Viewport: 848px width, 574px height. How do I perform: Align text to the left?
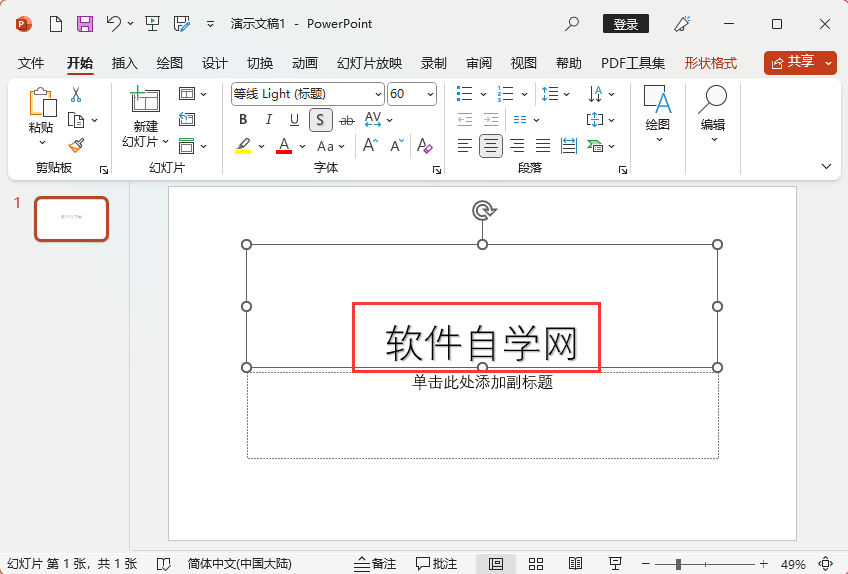(x=465, y=146)
